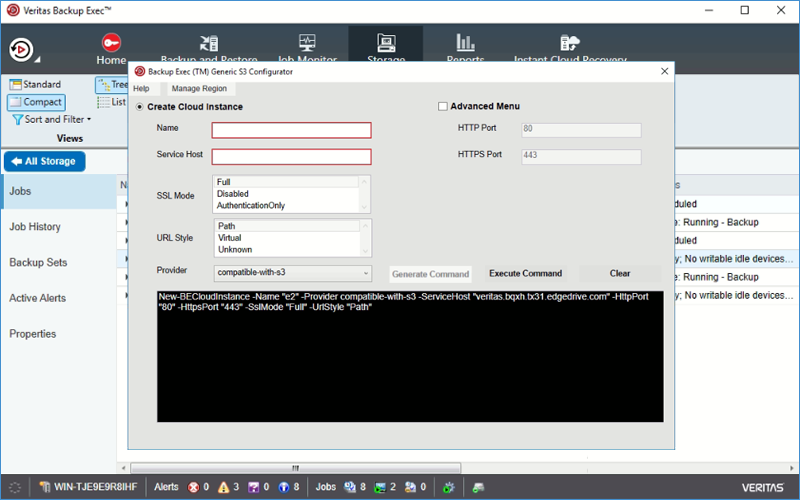Viewport: 800px width, 500px height.
Task: Open the Manage Region menu
Action: pyautogui.click(x=199, y=88)
